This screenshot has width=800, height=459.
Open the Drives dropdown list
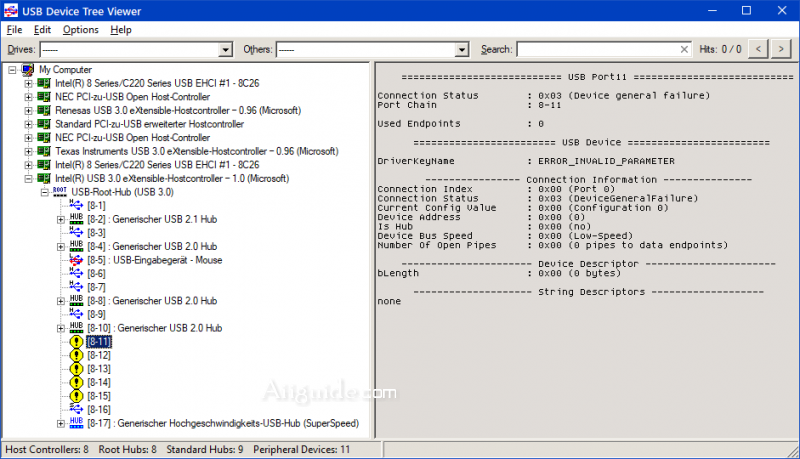[225, 49]
